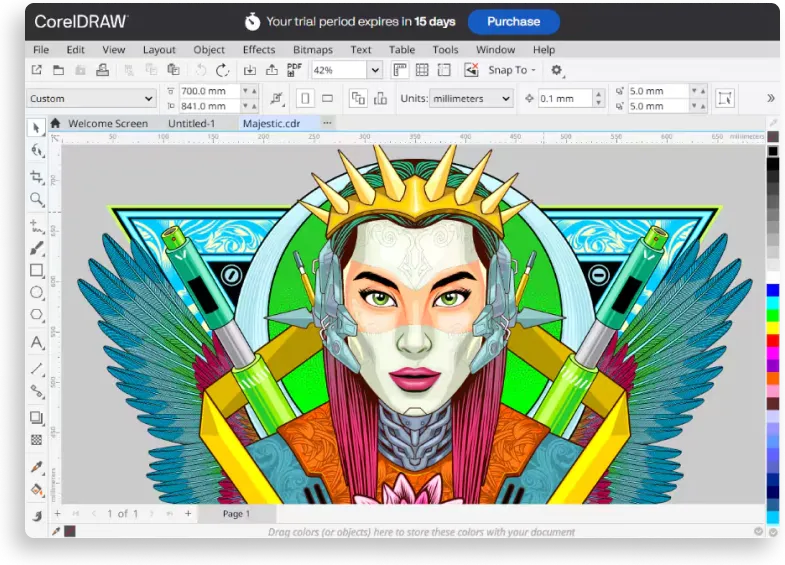Switch to the Welcome Screen tab
Viewport: 785px width, 565px height.
point(108,124)
